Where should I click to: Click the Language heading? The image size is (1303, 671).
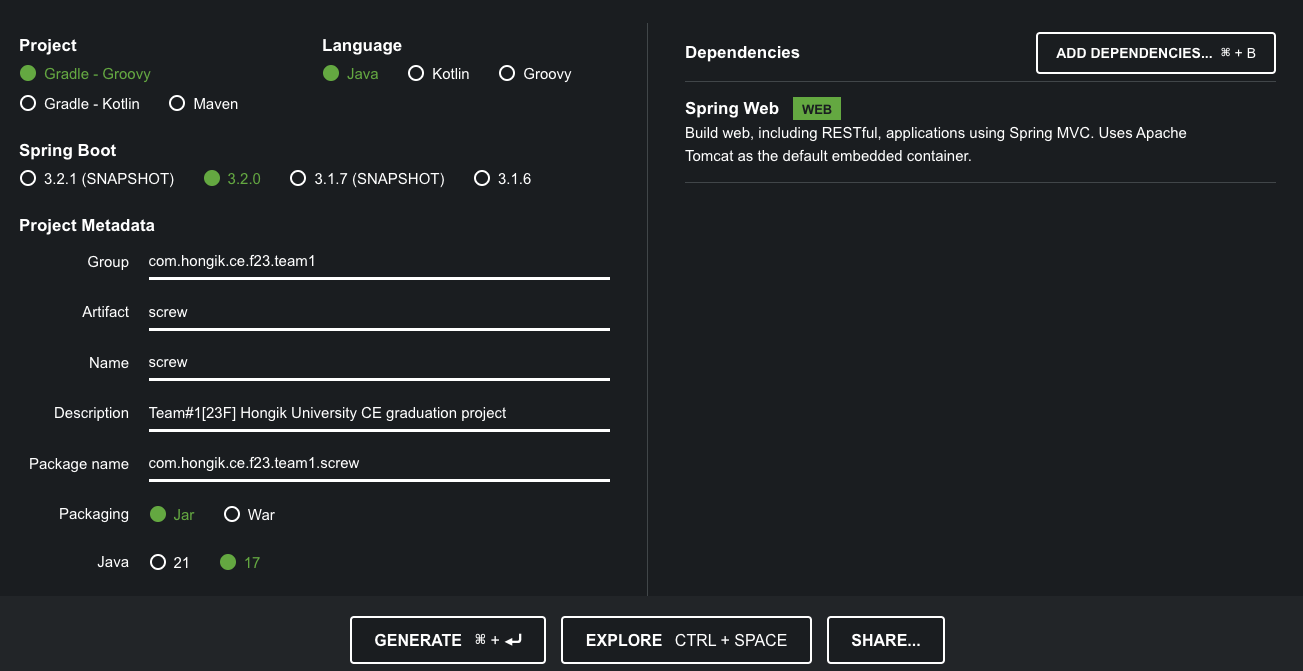point(362,46)
